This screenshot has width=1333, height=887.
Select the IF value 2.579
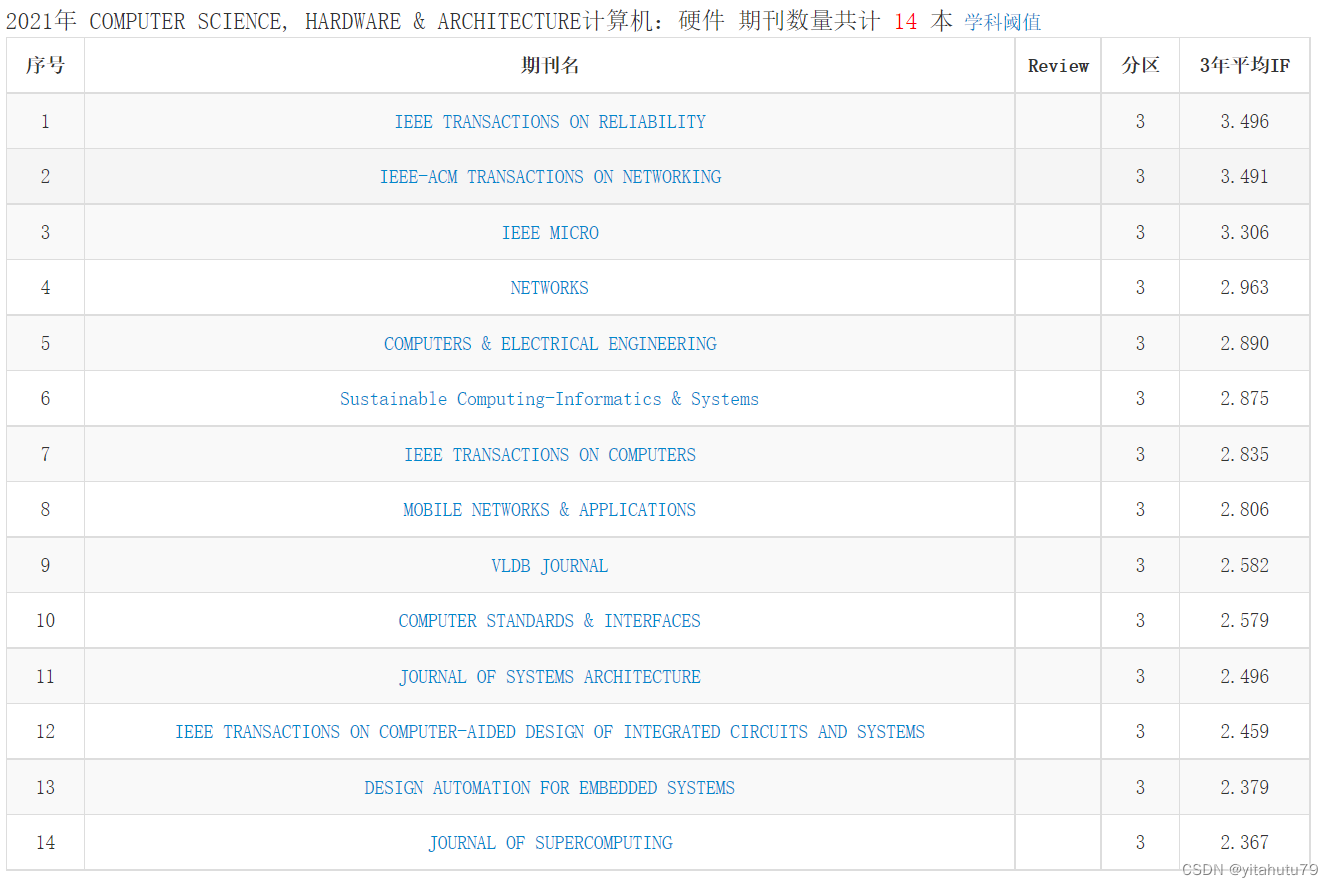point(1245,621)
